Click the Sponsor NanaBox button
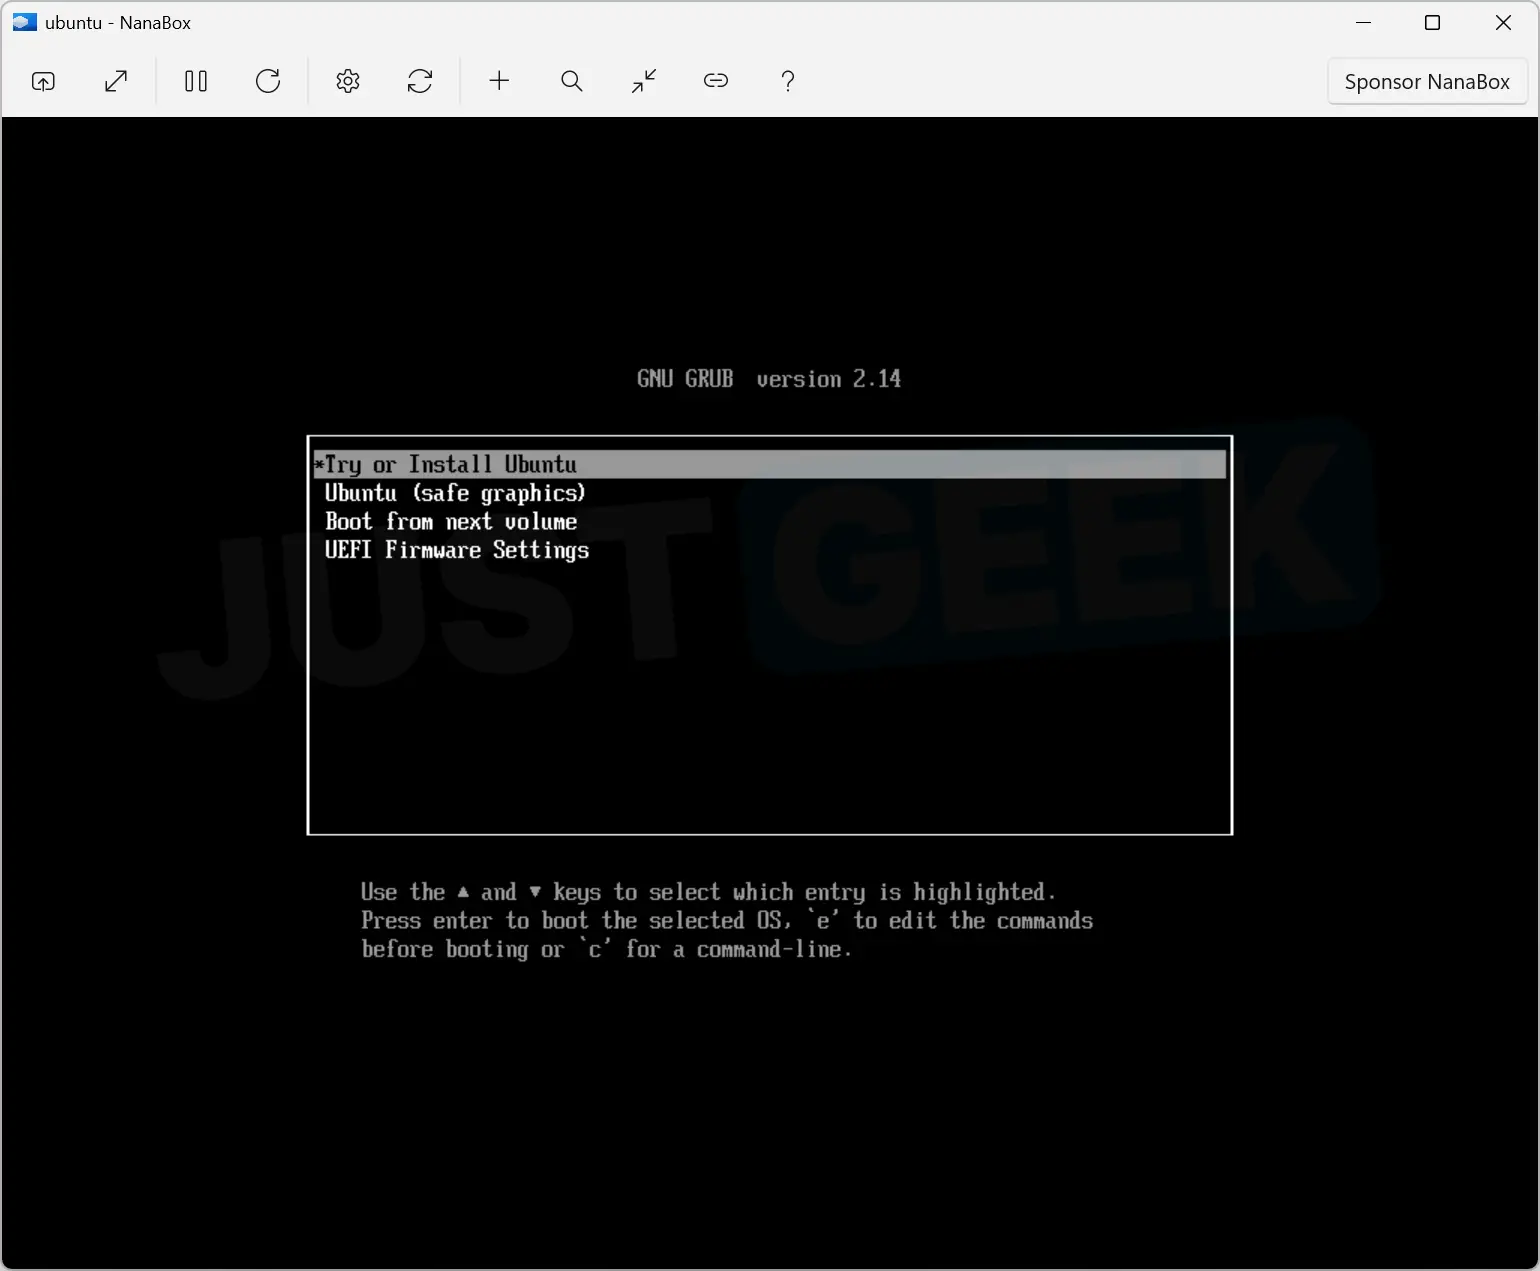The height and width of the screenshot is (1271, 1540). pyautogui.click(x=1427, y=82)
